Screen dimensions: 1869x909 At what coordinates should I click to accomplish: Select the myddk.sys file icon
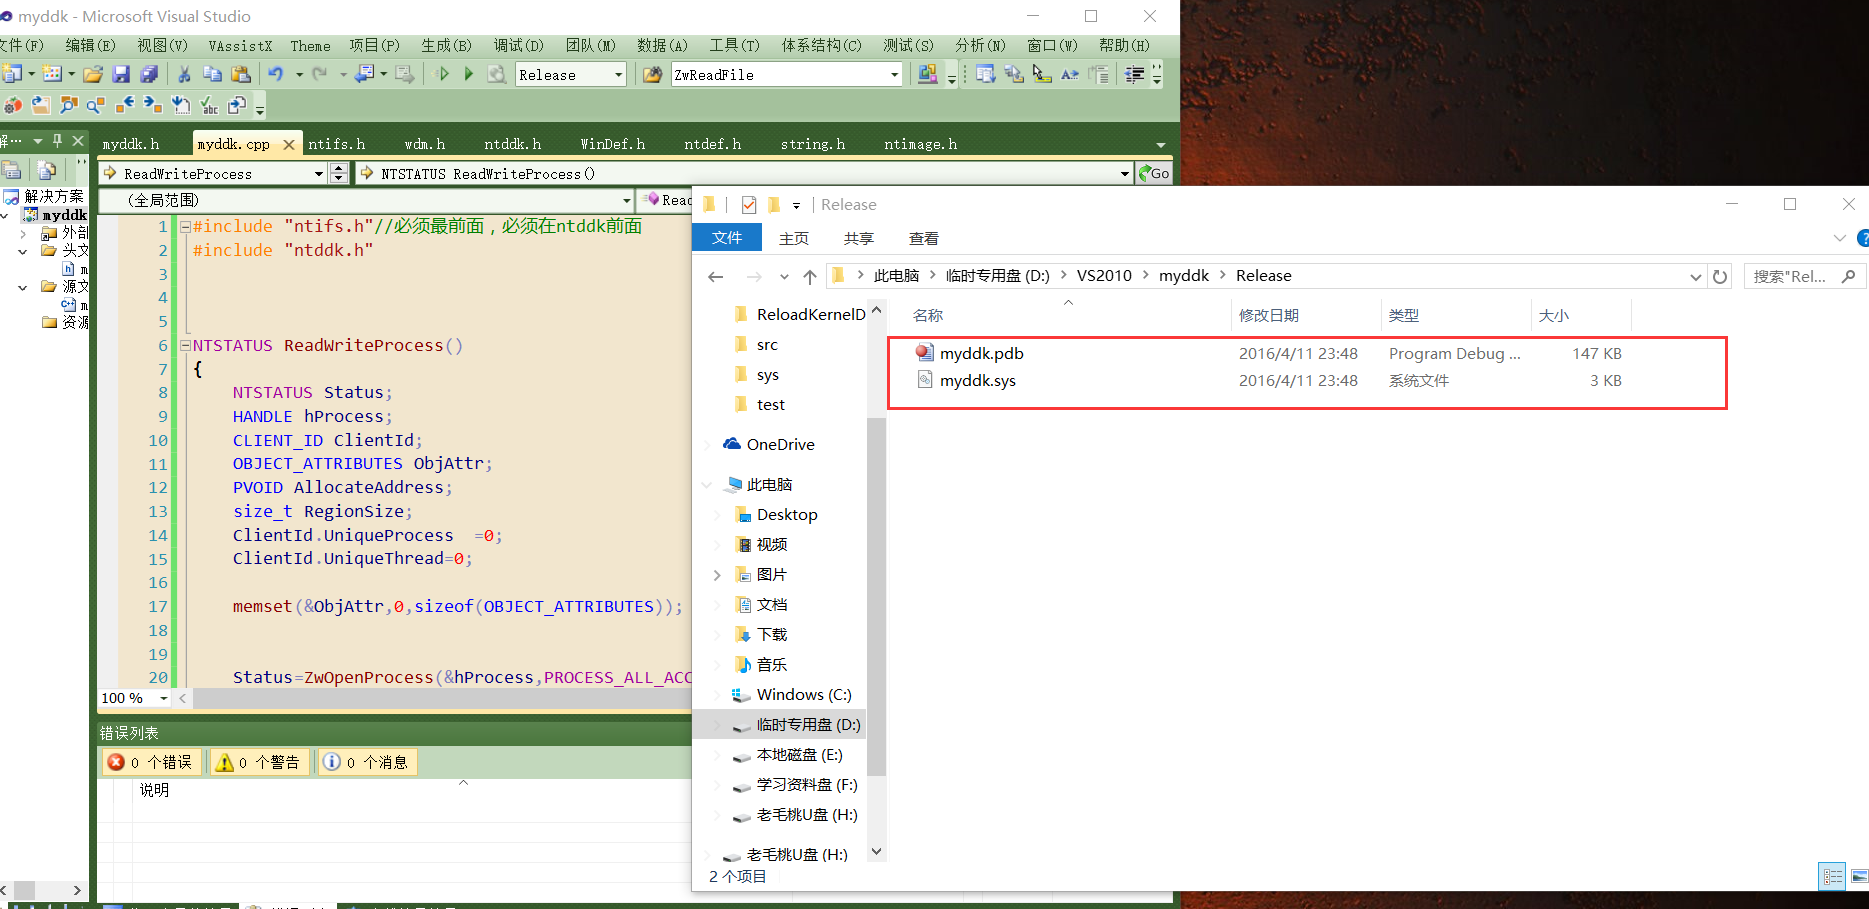click(x=924, y=380)
